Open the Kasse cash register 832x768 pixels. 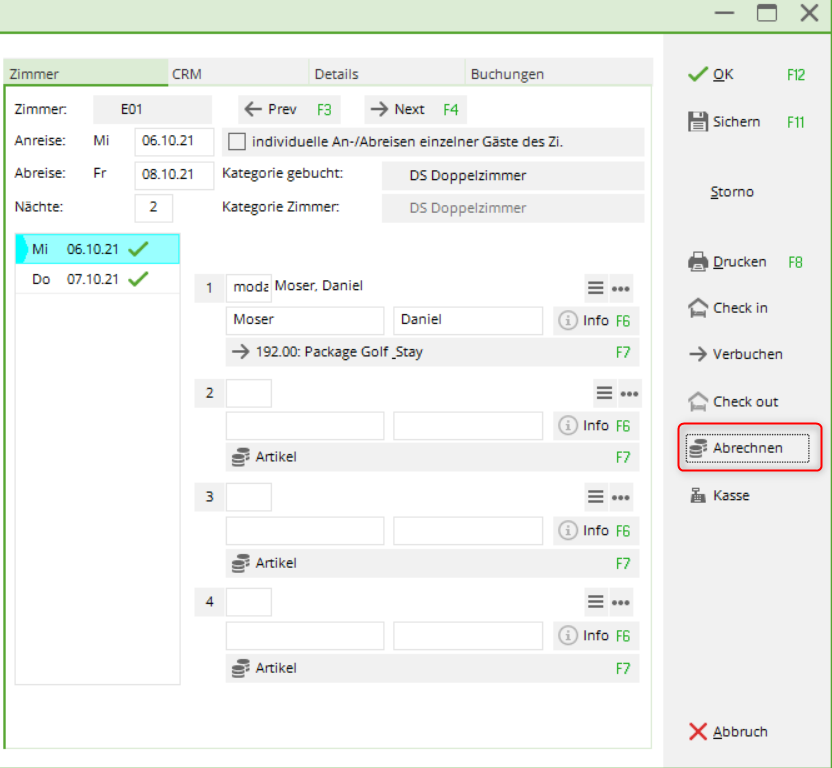tap(698, 496)
